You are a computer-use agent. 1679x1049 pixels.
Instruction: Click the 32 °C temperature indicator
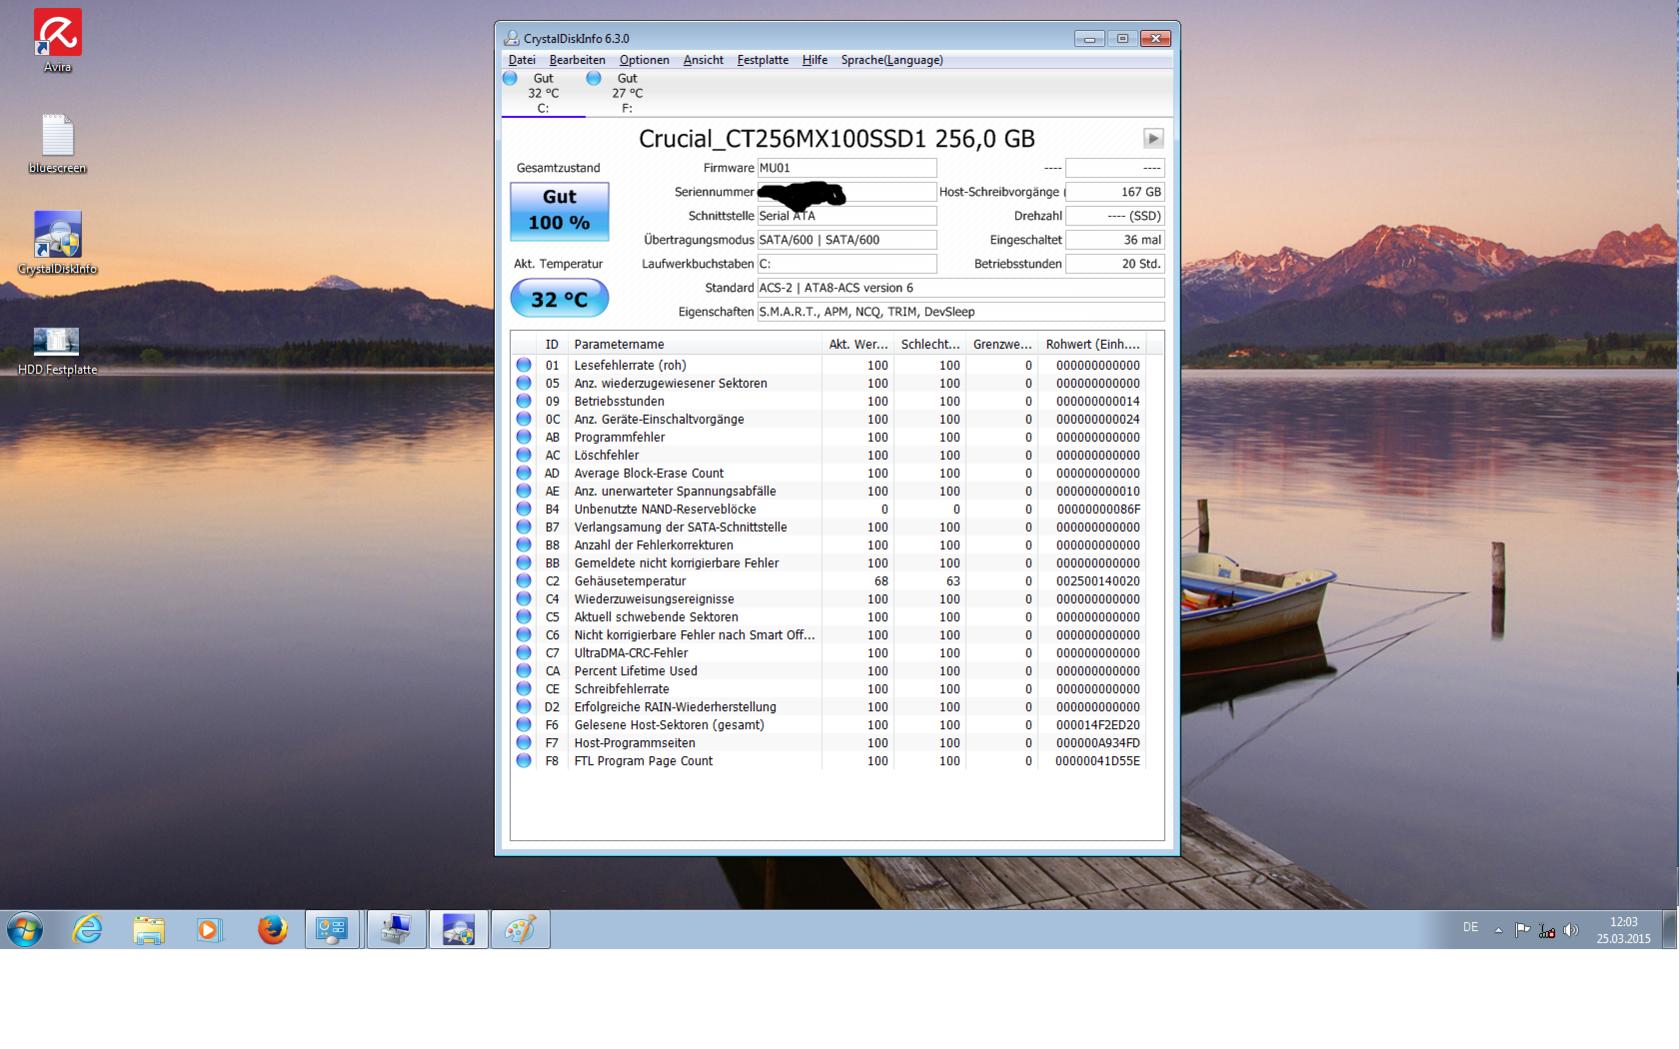pyautogui.click(x=559, y=299)
